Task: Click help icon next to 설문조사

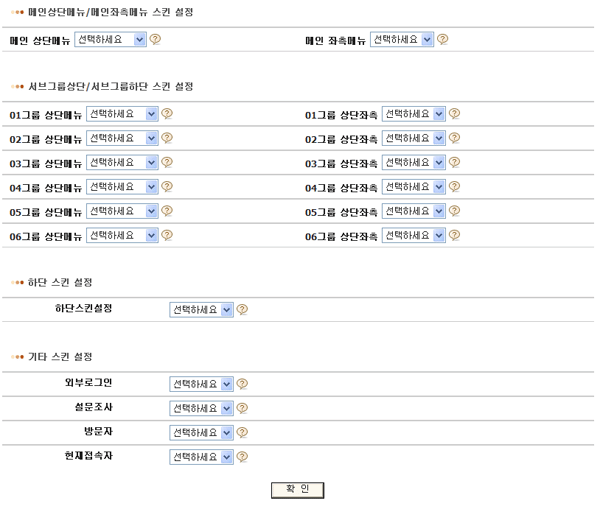Action: (242, 408)
